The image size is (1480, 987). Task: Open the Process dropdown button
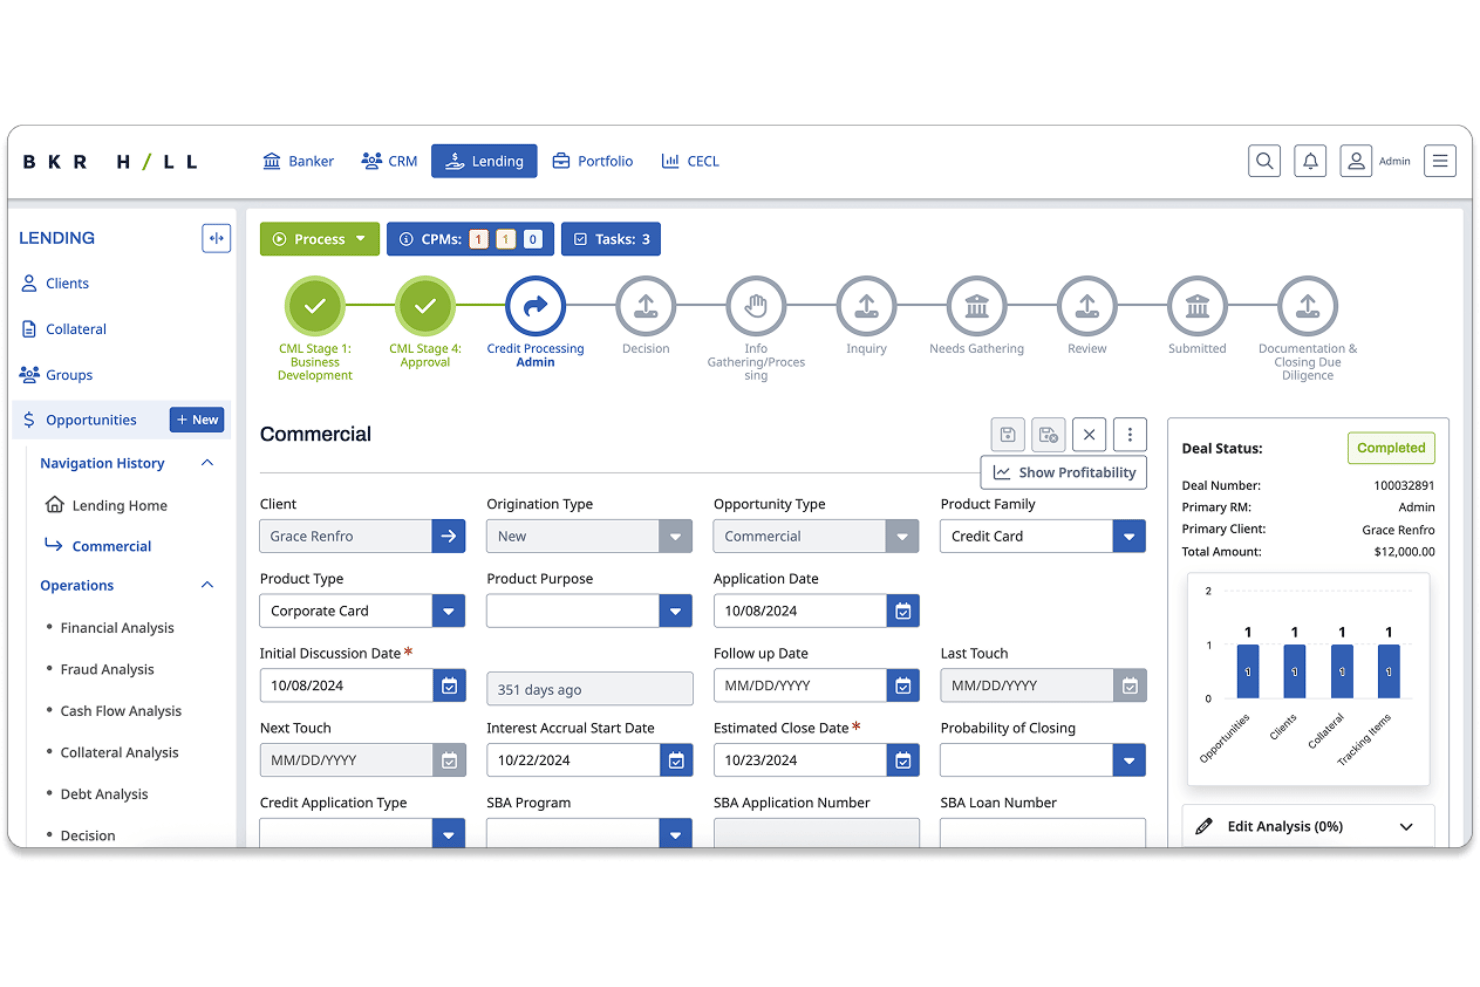pyautogui.click(x=320, y=239)
